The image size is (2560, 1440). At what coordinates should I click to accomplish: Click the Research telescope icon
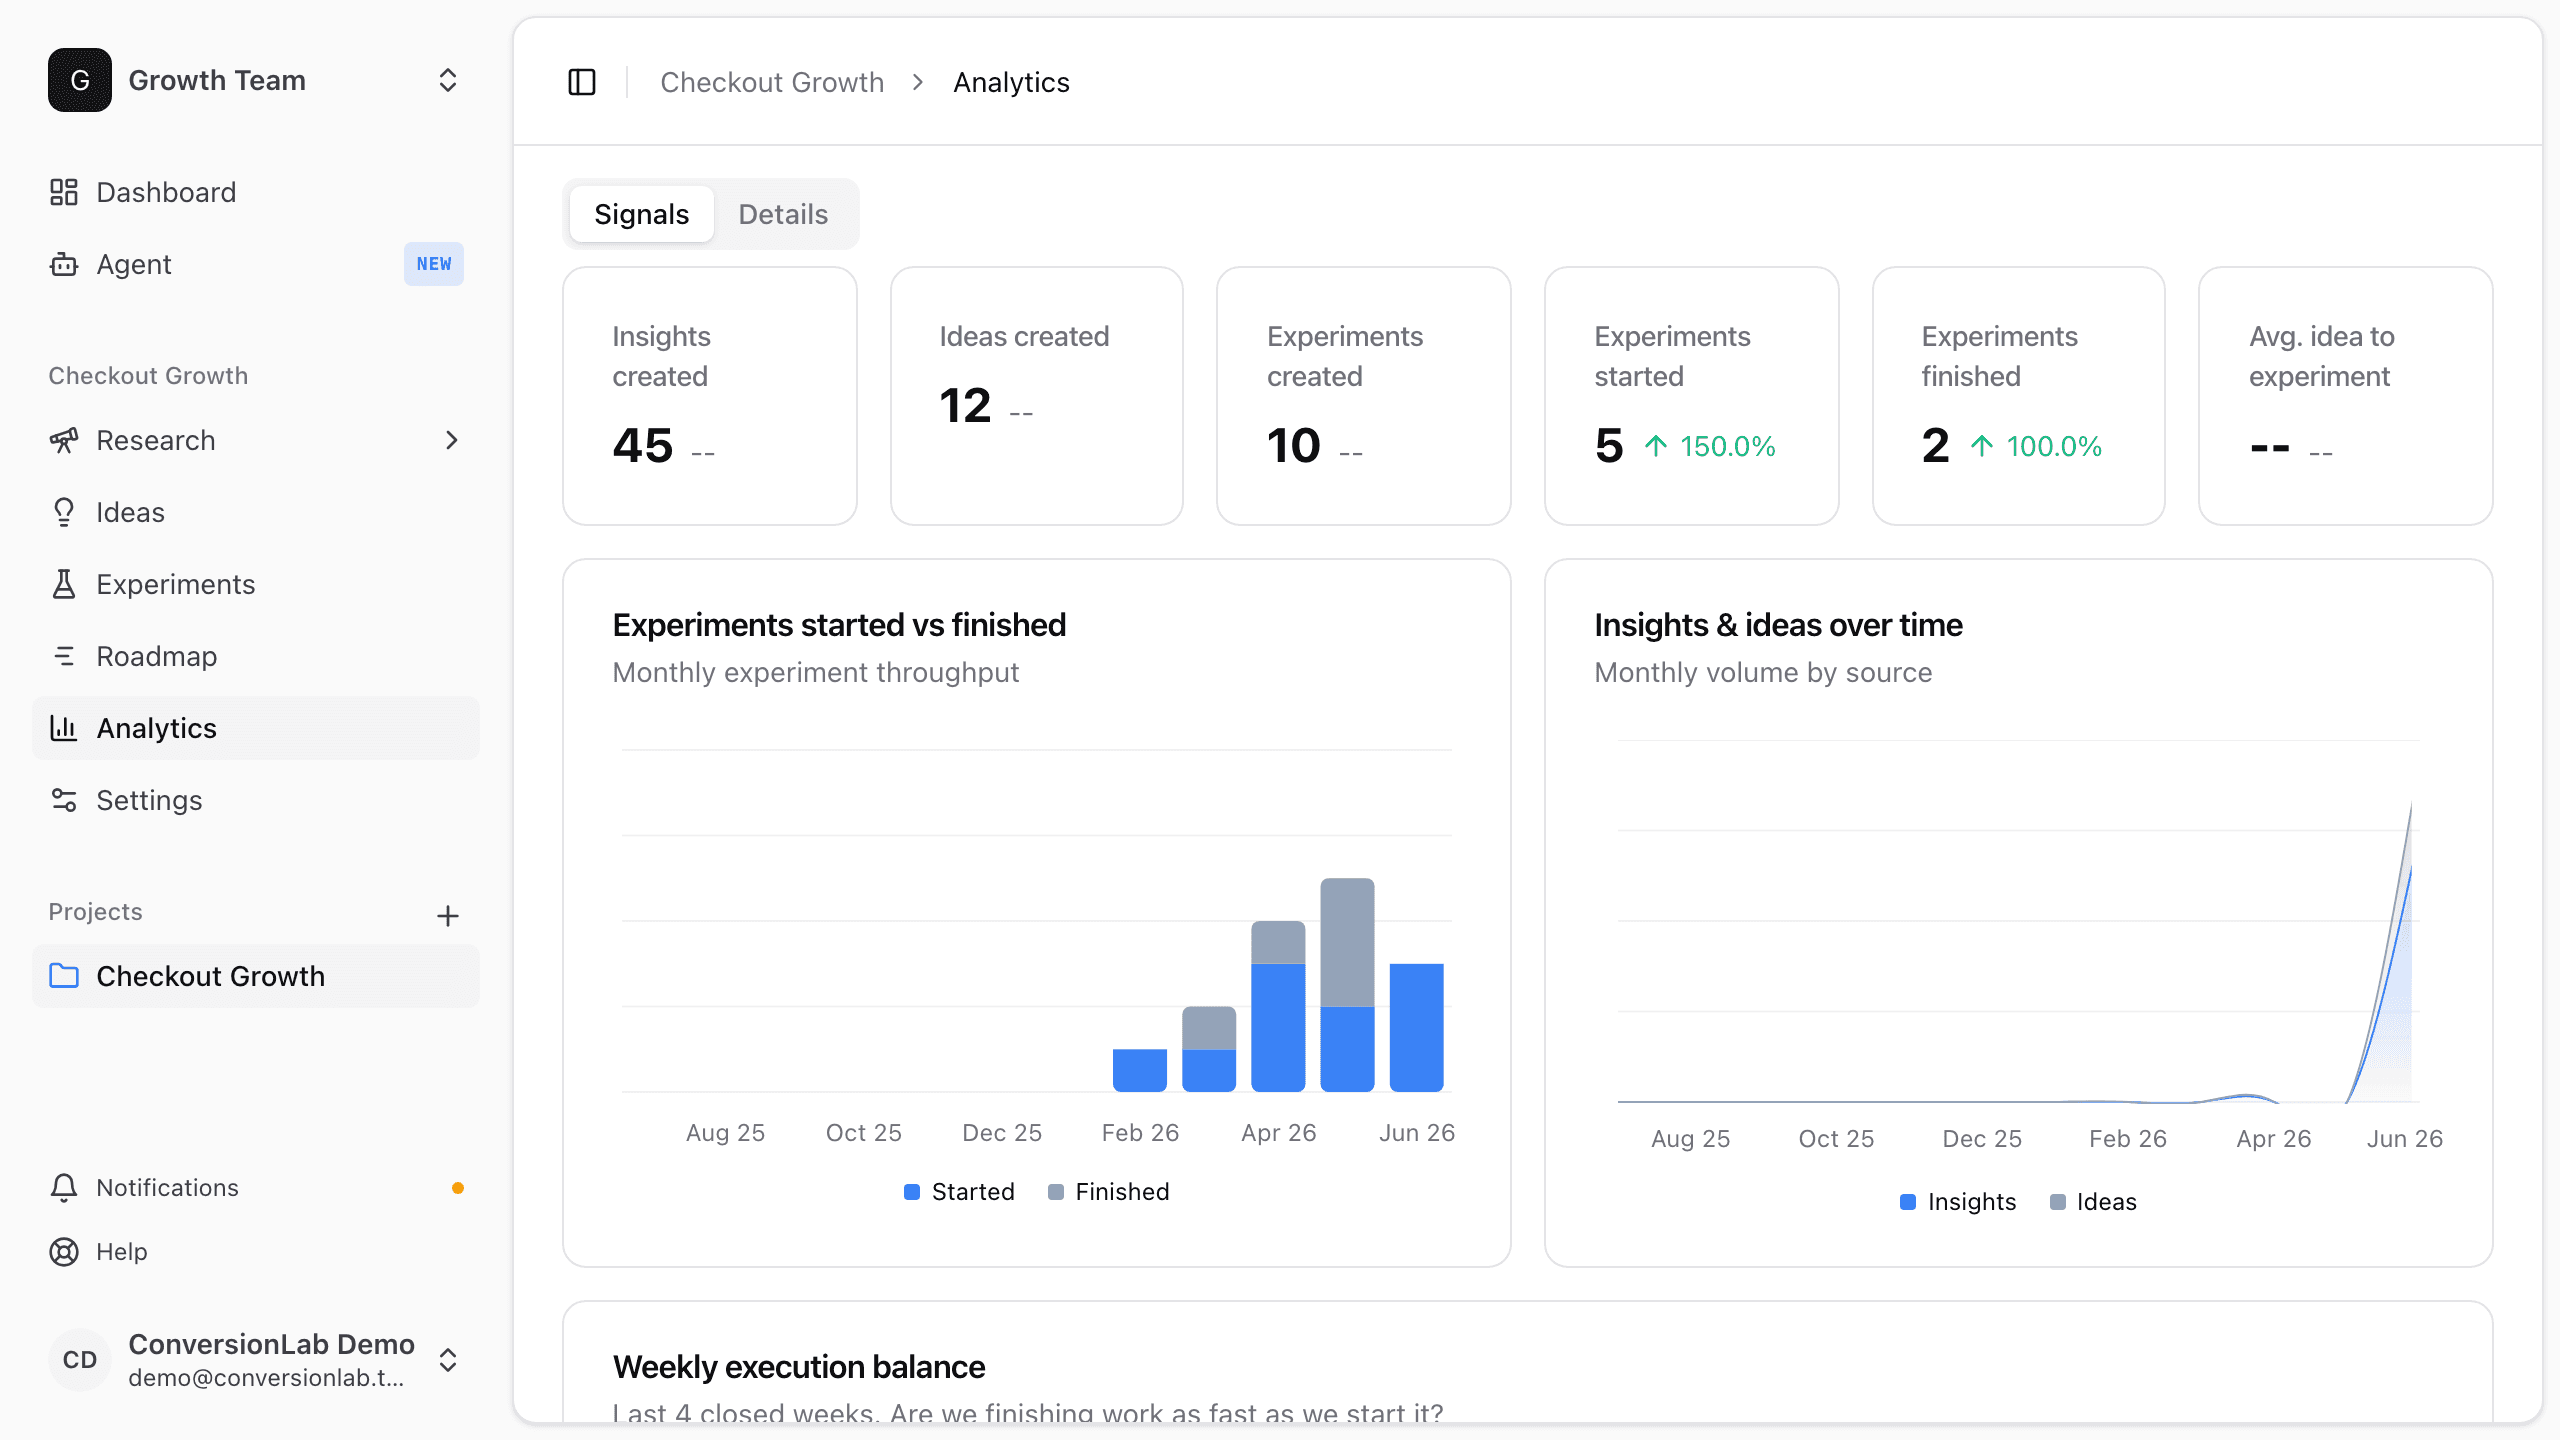[x=64, y=440]
